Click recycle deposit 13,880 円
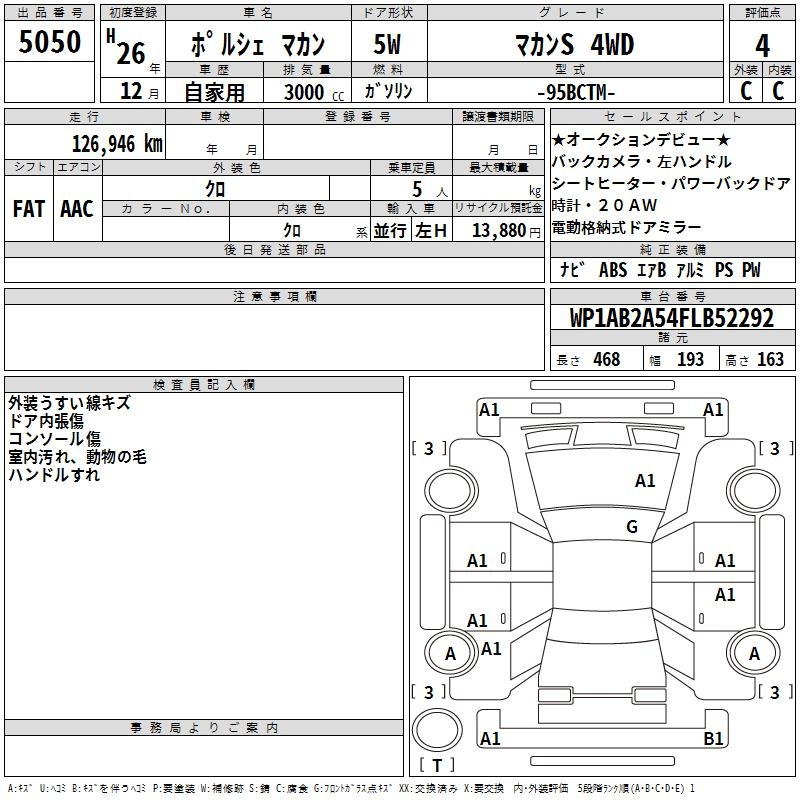 (x=506, y=231)
